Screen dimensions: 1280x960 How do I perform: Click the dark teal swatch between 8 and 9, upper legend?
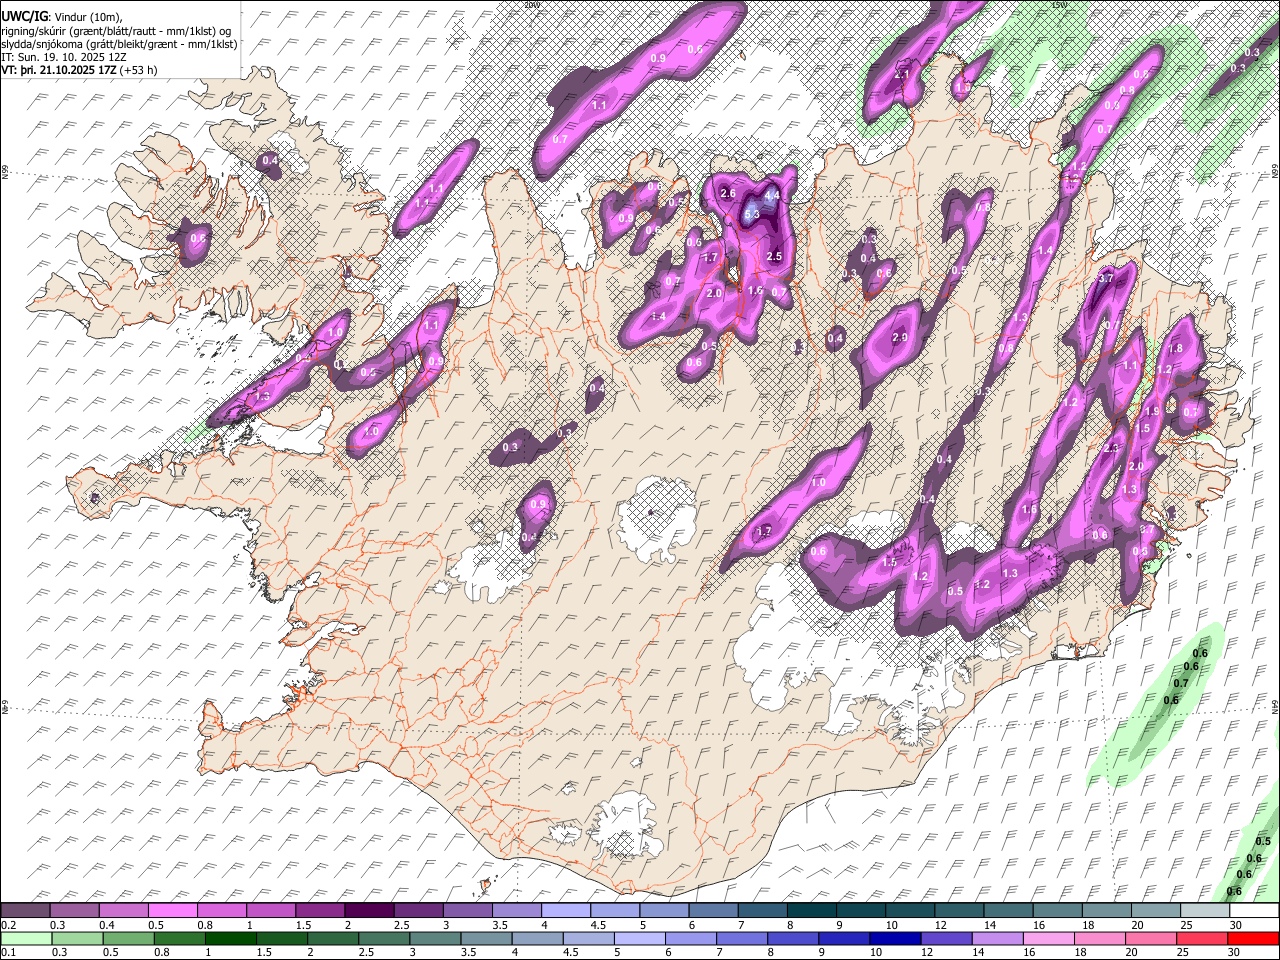[x=811, y=911]
